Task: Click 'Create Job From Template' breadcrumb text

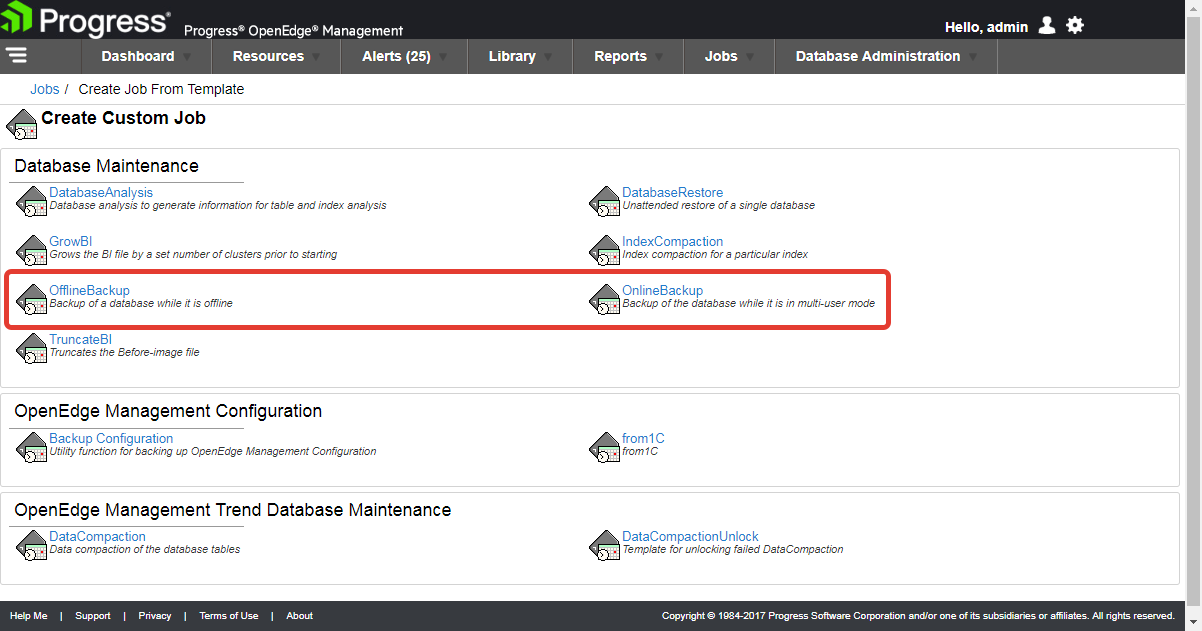Action: click(161, 89)
